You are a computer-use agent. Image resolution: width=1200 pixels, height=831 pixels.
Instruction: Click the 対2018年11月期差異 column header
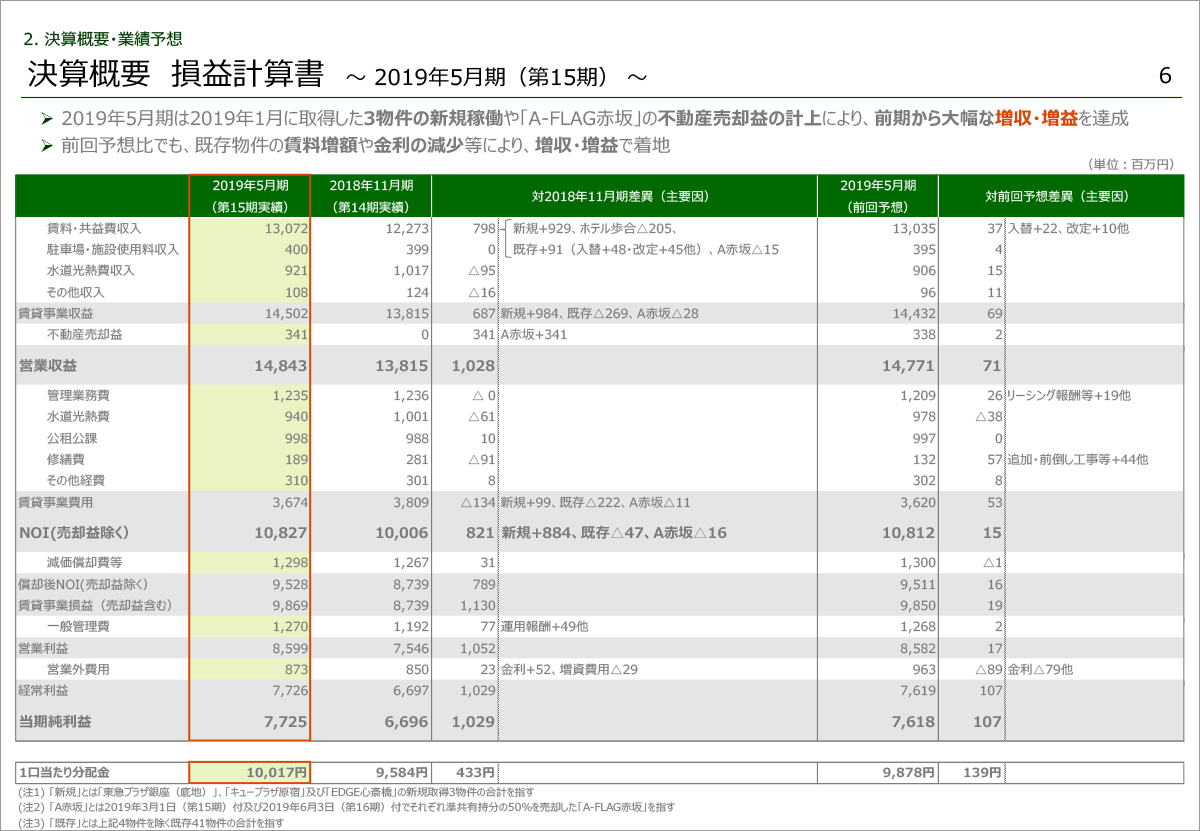click(x=623, y=196)
